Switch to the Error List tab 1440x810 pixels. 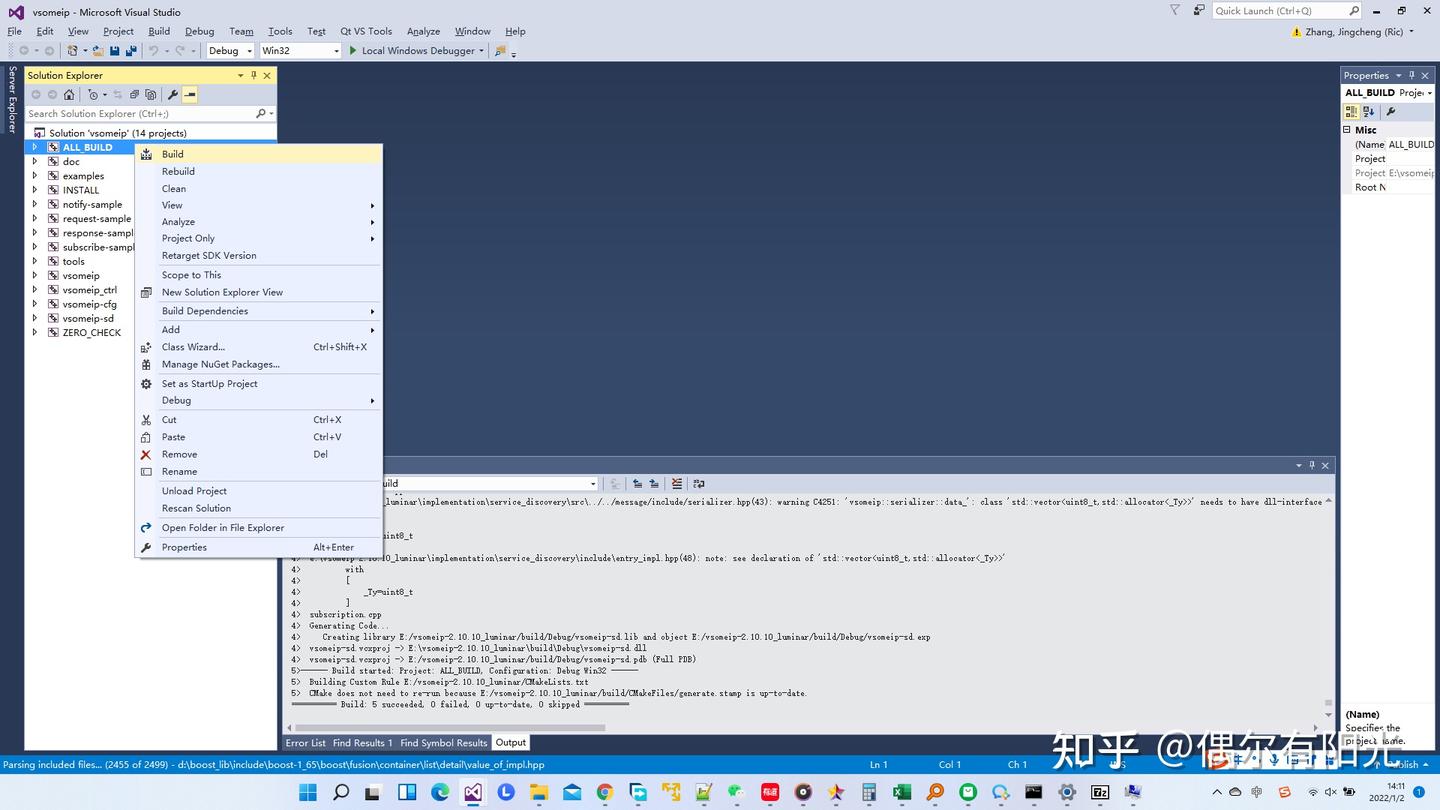coord(306,742)
